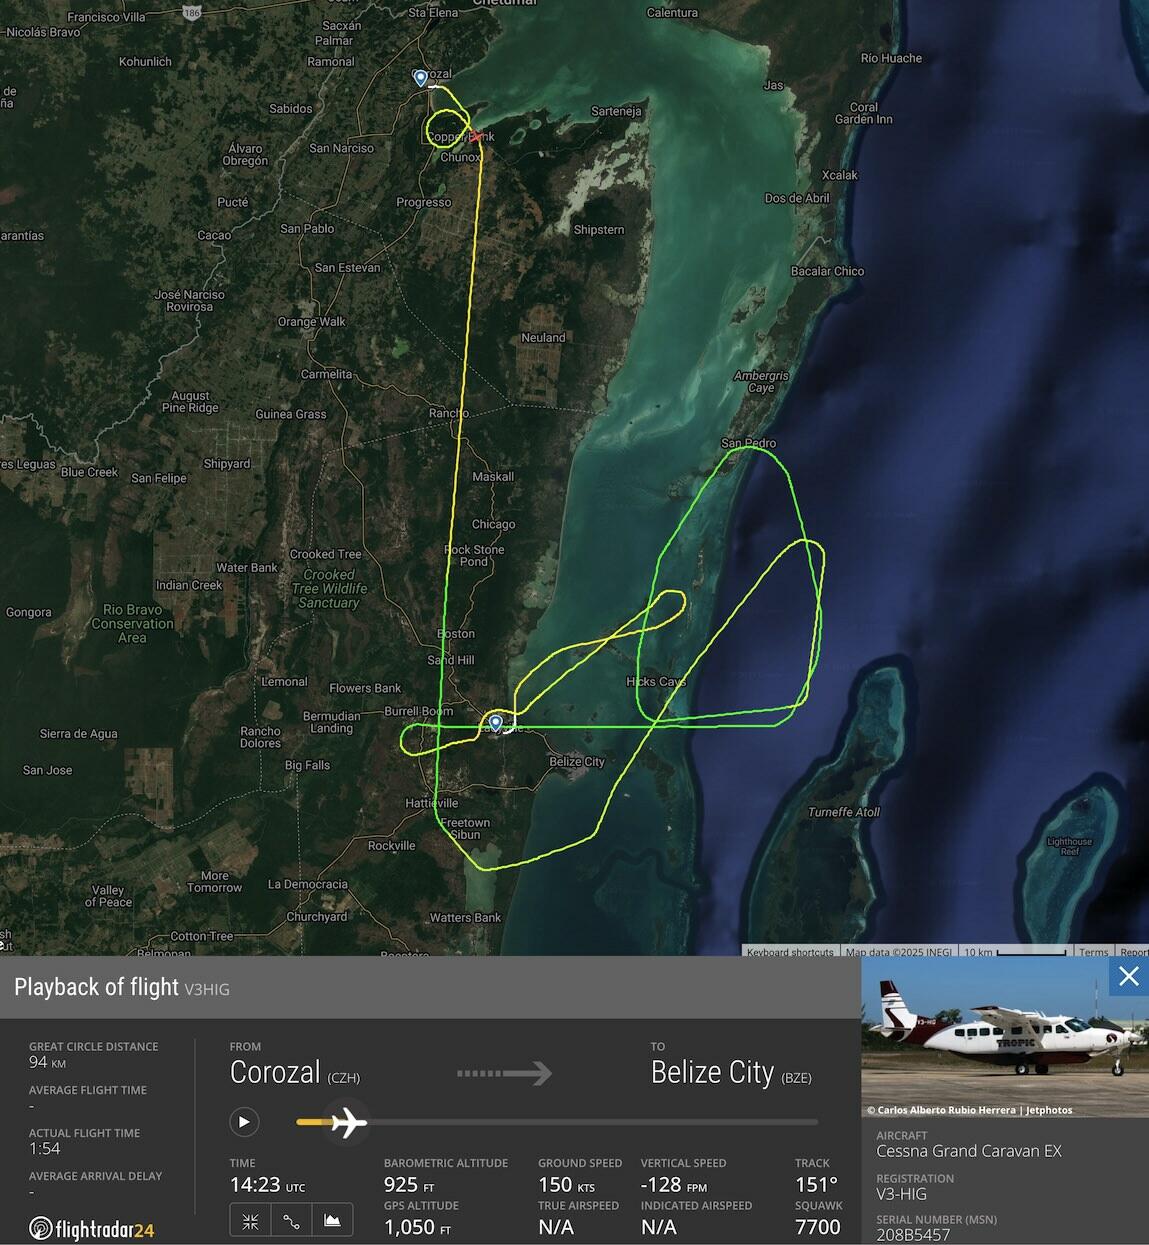This screenshot has width=1149, height=1245.
Task: Click the V3HIG flight callsign in the header
Action: click(207, 989)
